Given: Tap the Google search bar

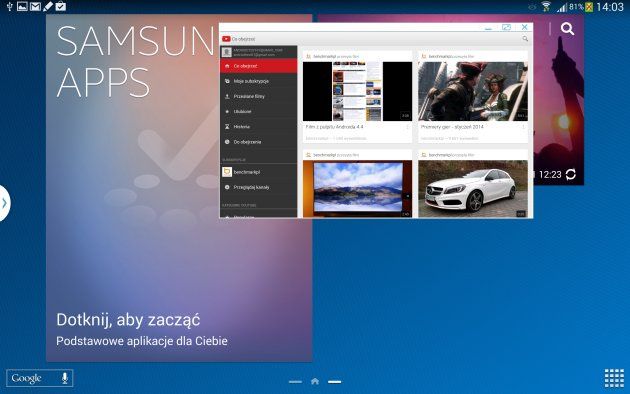Looking at the screenshot, I should [39, 378].
